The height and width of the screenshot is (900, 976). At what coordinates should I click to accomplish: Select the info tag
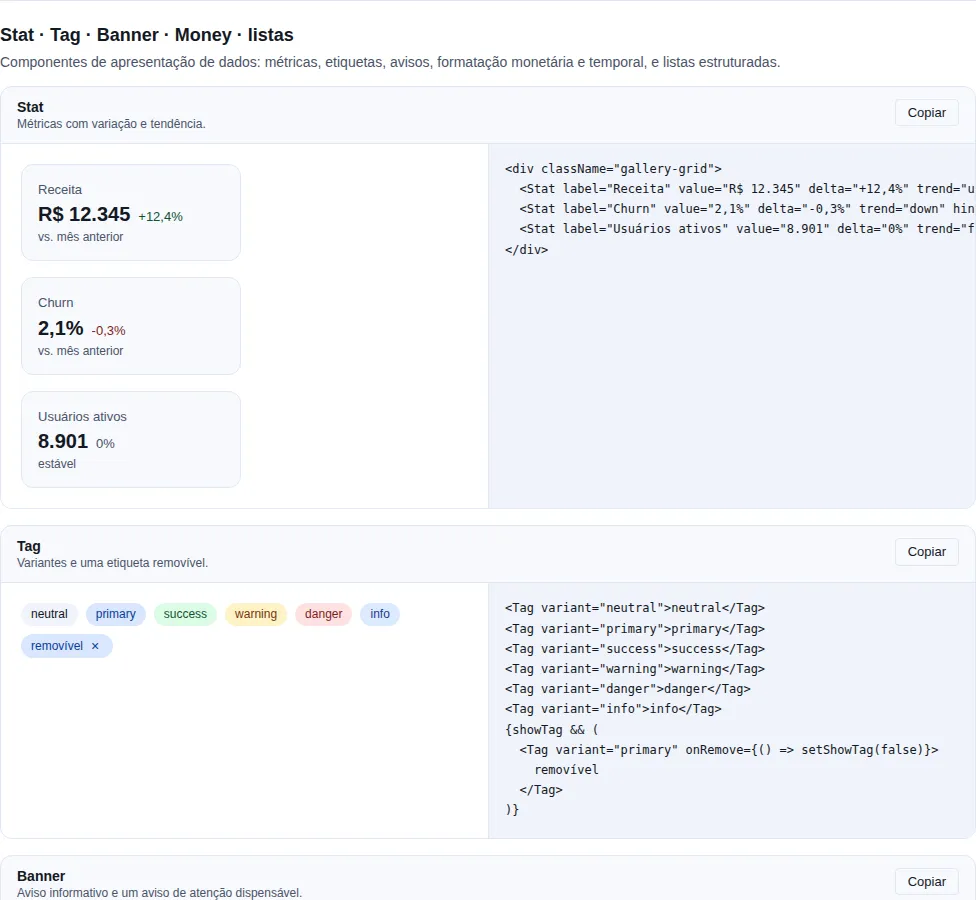(380, 614)
